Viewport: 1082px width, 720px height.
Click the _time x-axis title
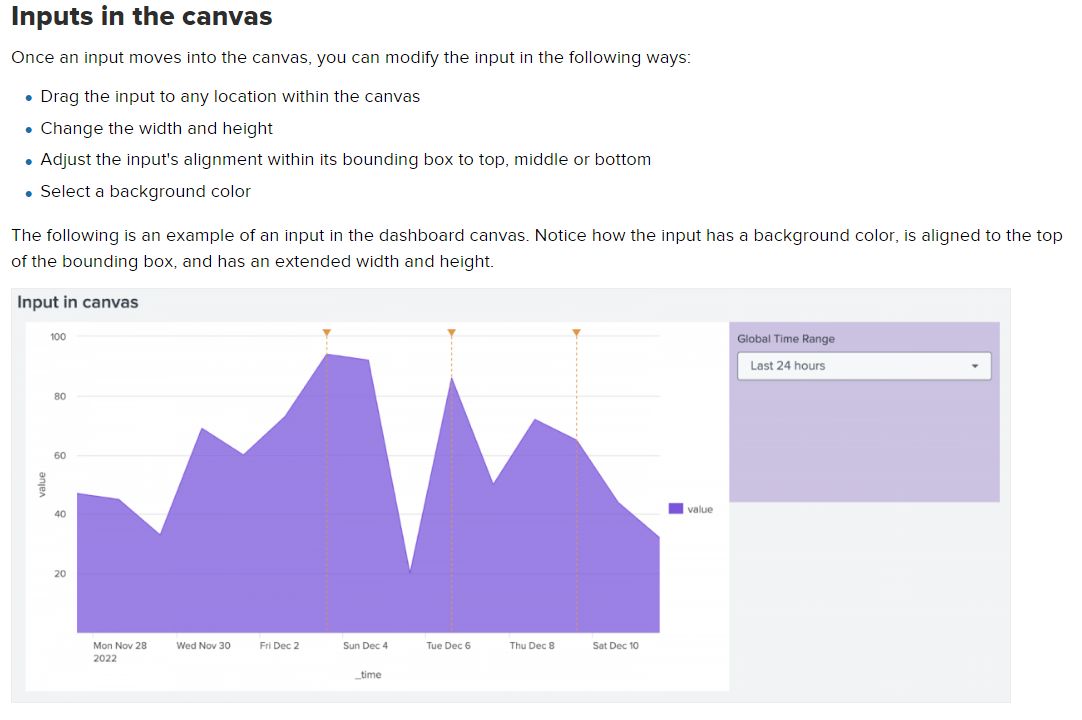pyautogui.click(x=368, y=675)
